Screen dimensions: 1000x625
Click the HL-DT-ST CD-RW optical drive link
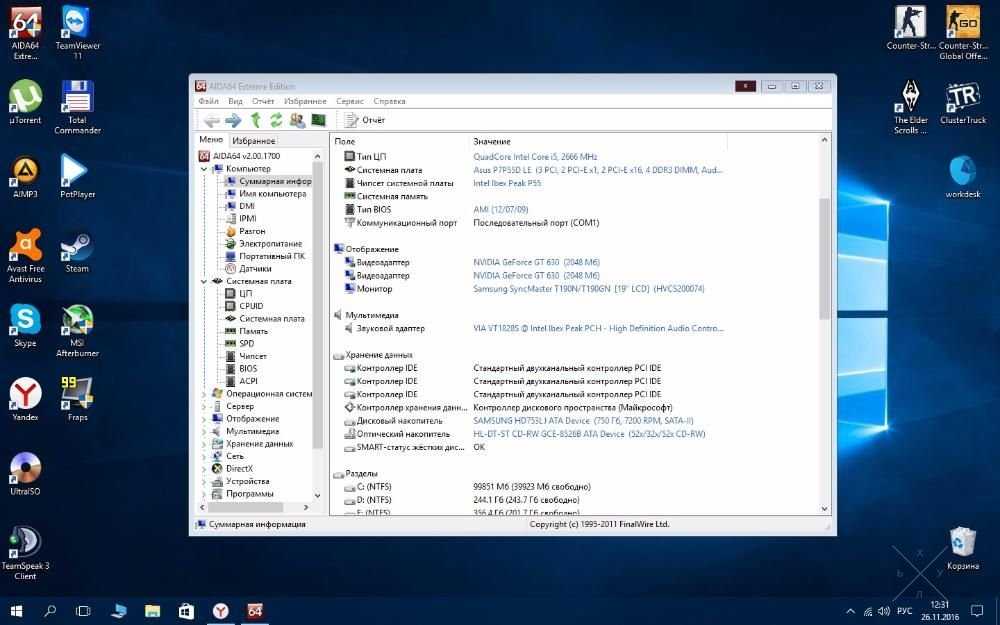589,434
